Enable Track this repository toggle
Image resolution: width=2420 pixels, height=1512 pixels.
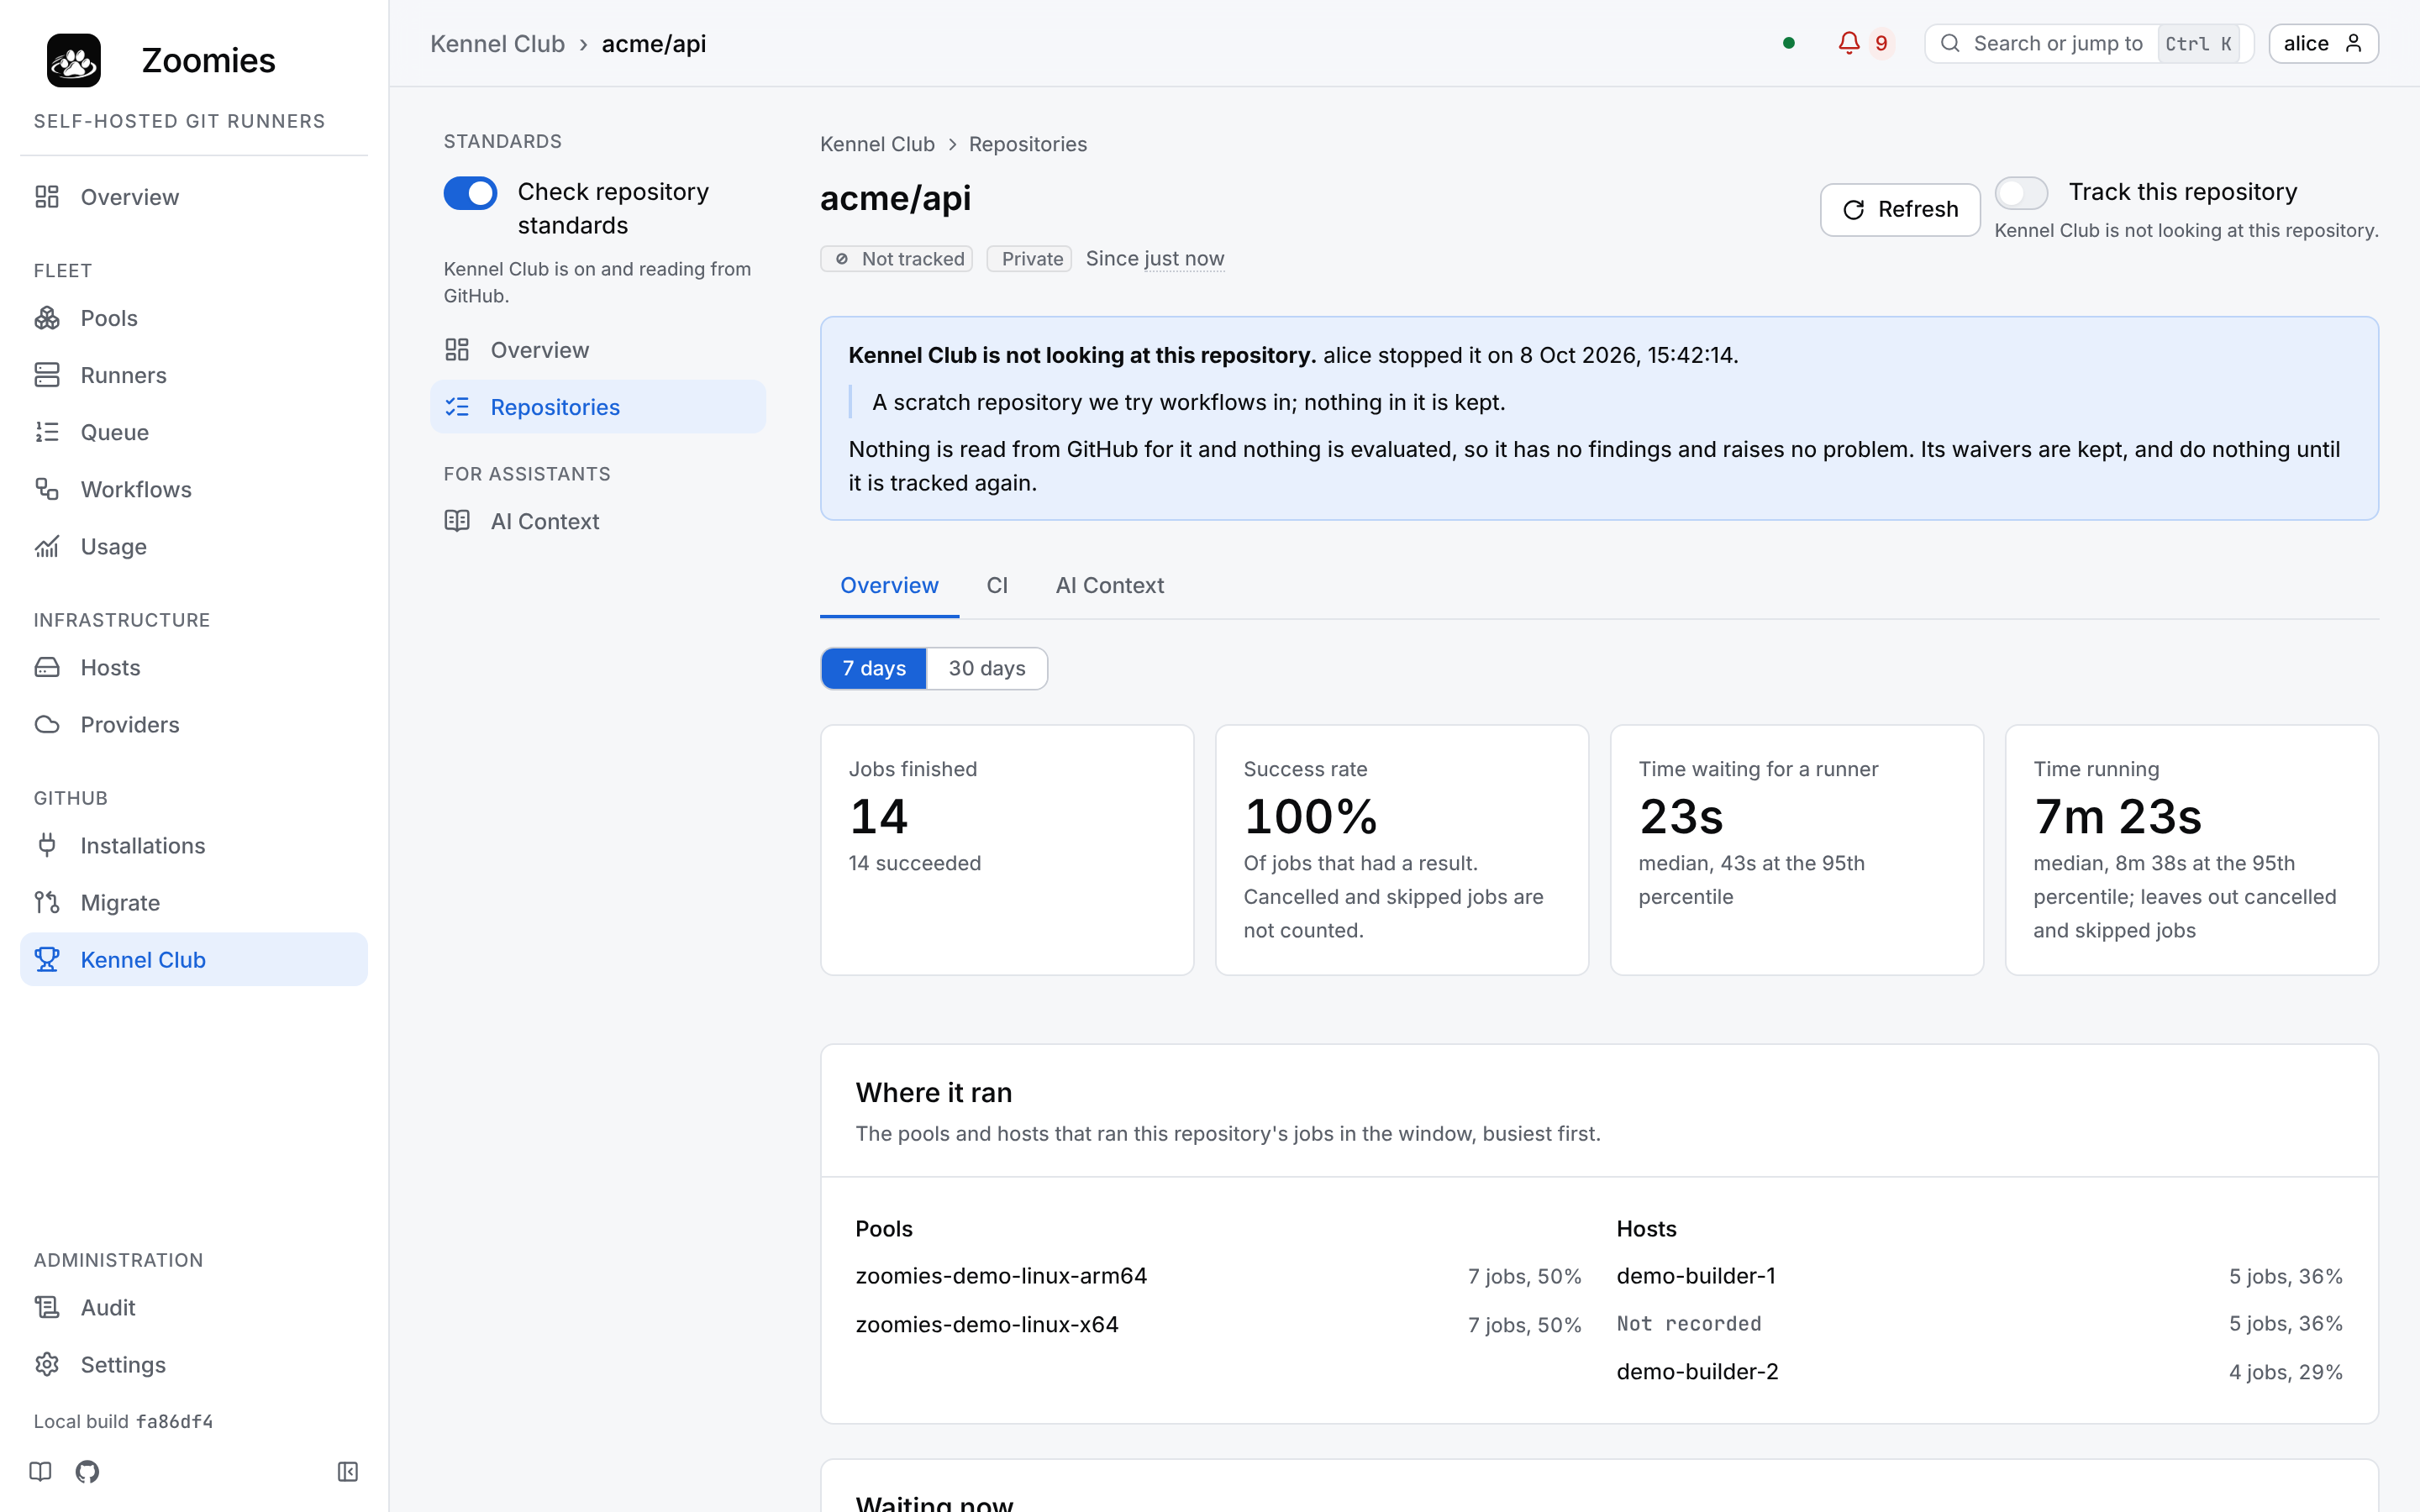[x=2021, y=193]
